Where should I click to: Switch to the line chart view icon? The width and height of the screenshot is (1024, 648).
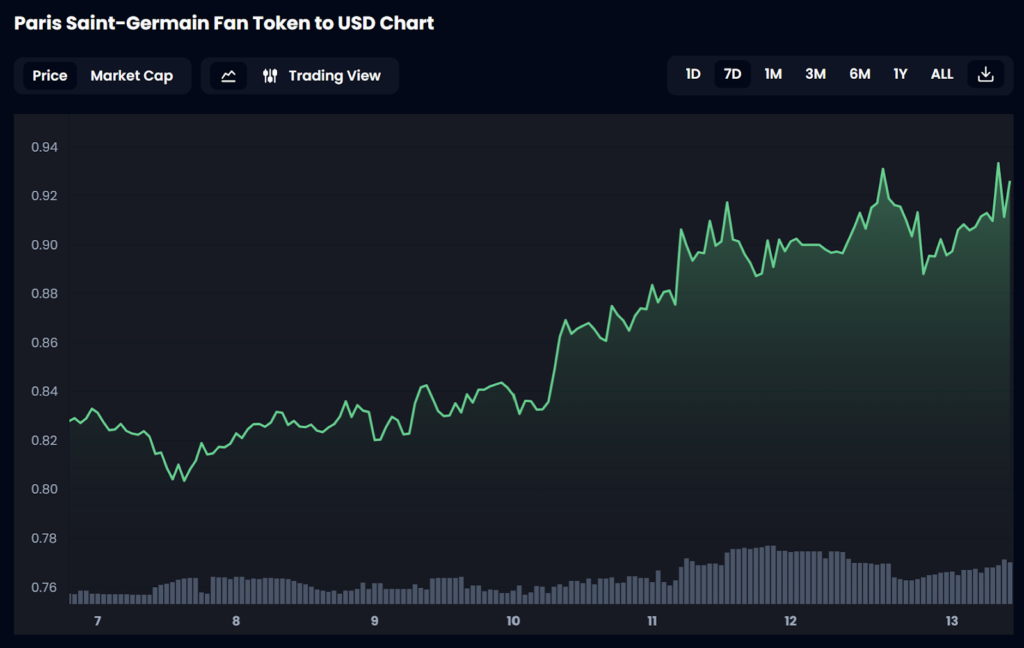pyautogui.click(x=228, y=76)
